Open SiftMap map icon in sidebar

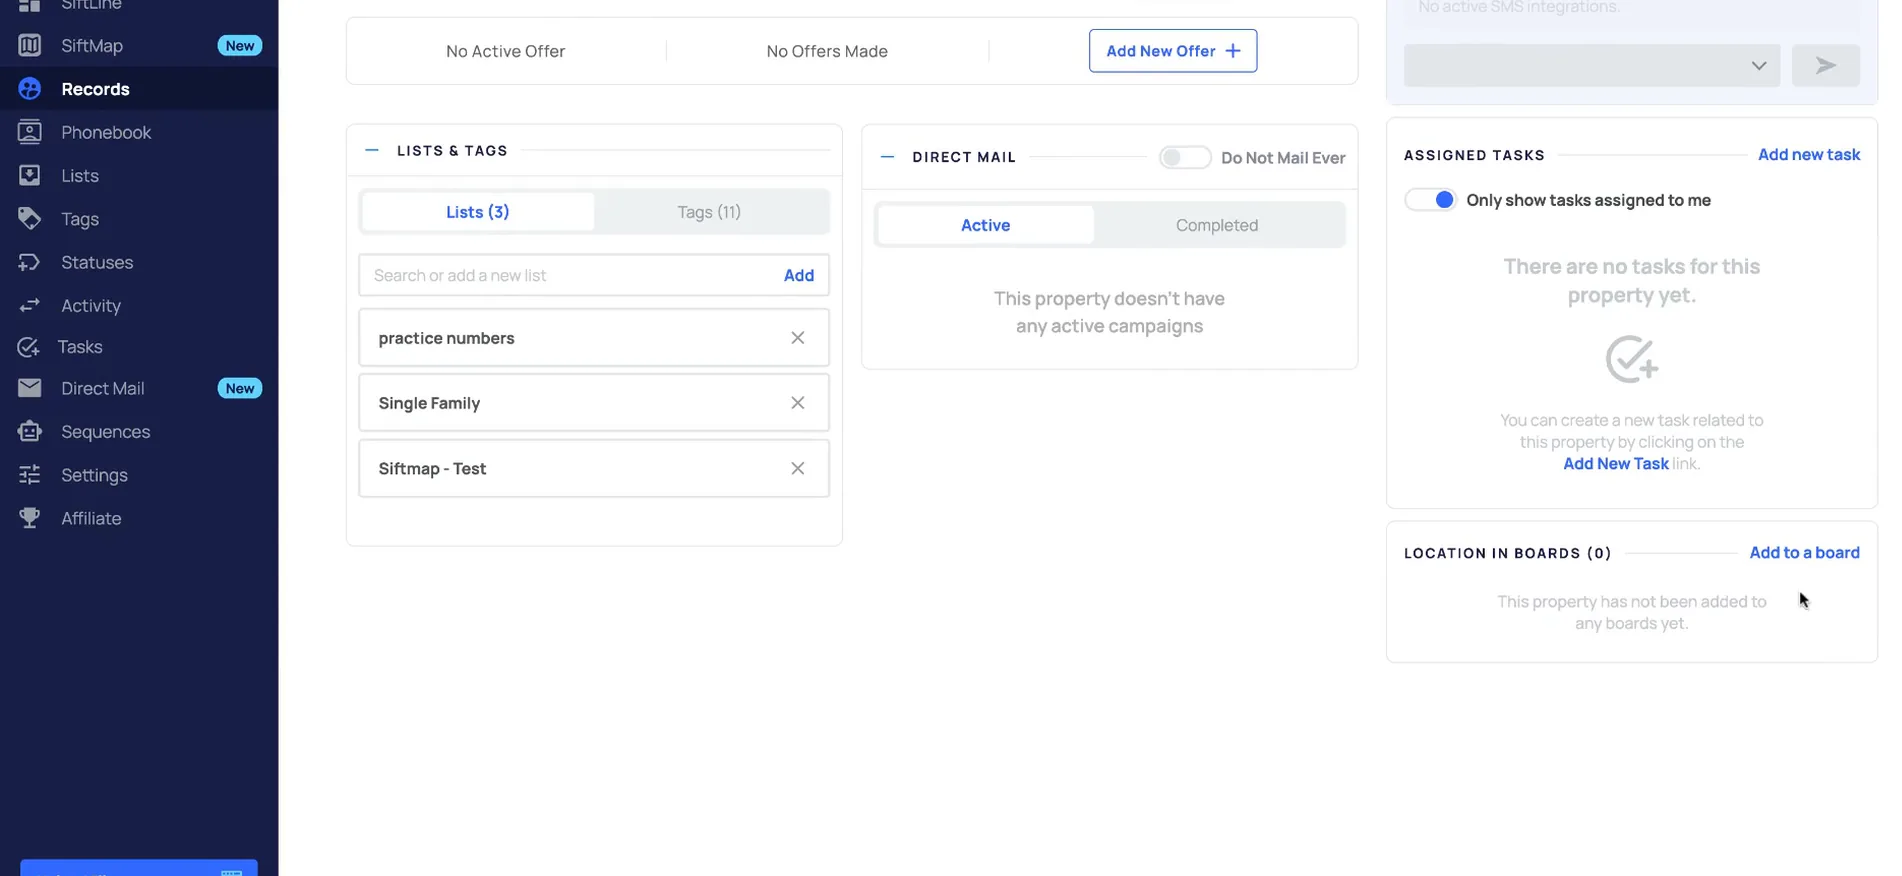coord(30,45)
